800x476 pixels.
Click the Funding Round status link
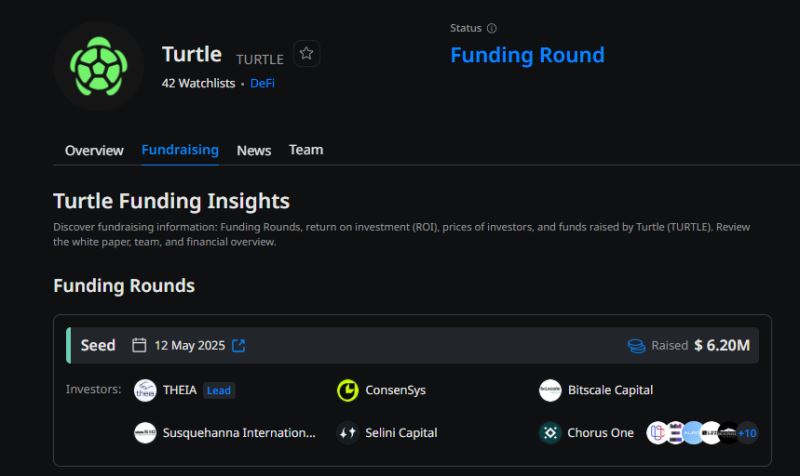(527, 55)
